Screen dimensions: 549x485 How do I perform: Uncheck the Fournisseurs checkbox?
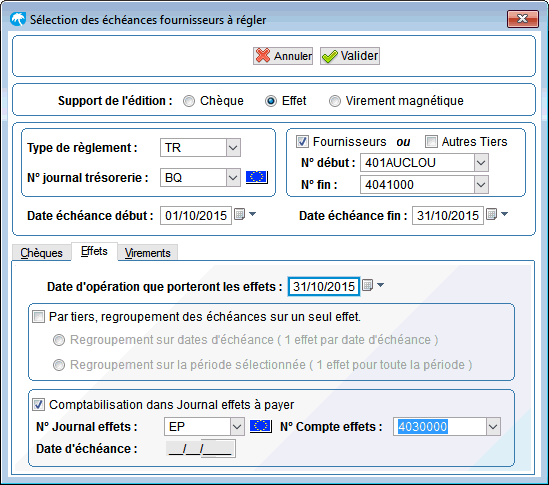click(x=302, y=142)
